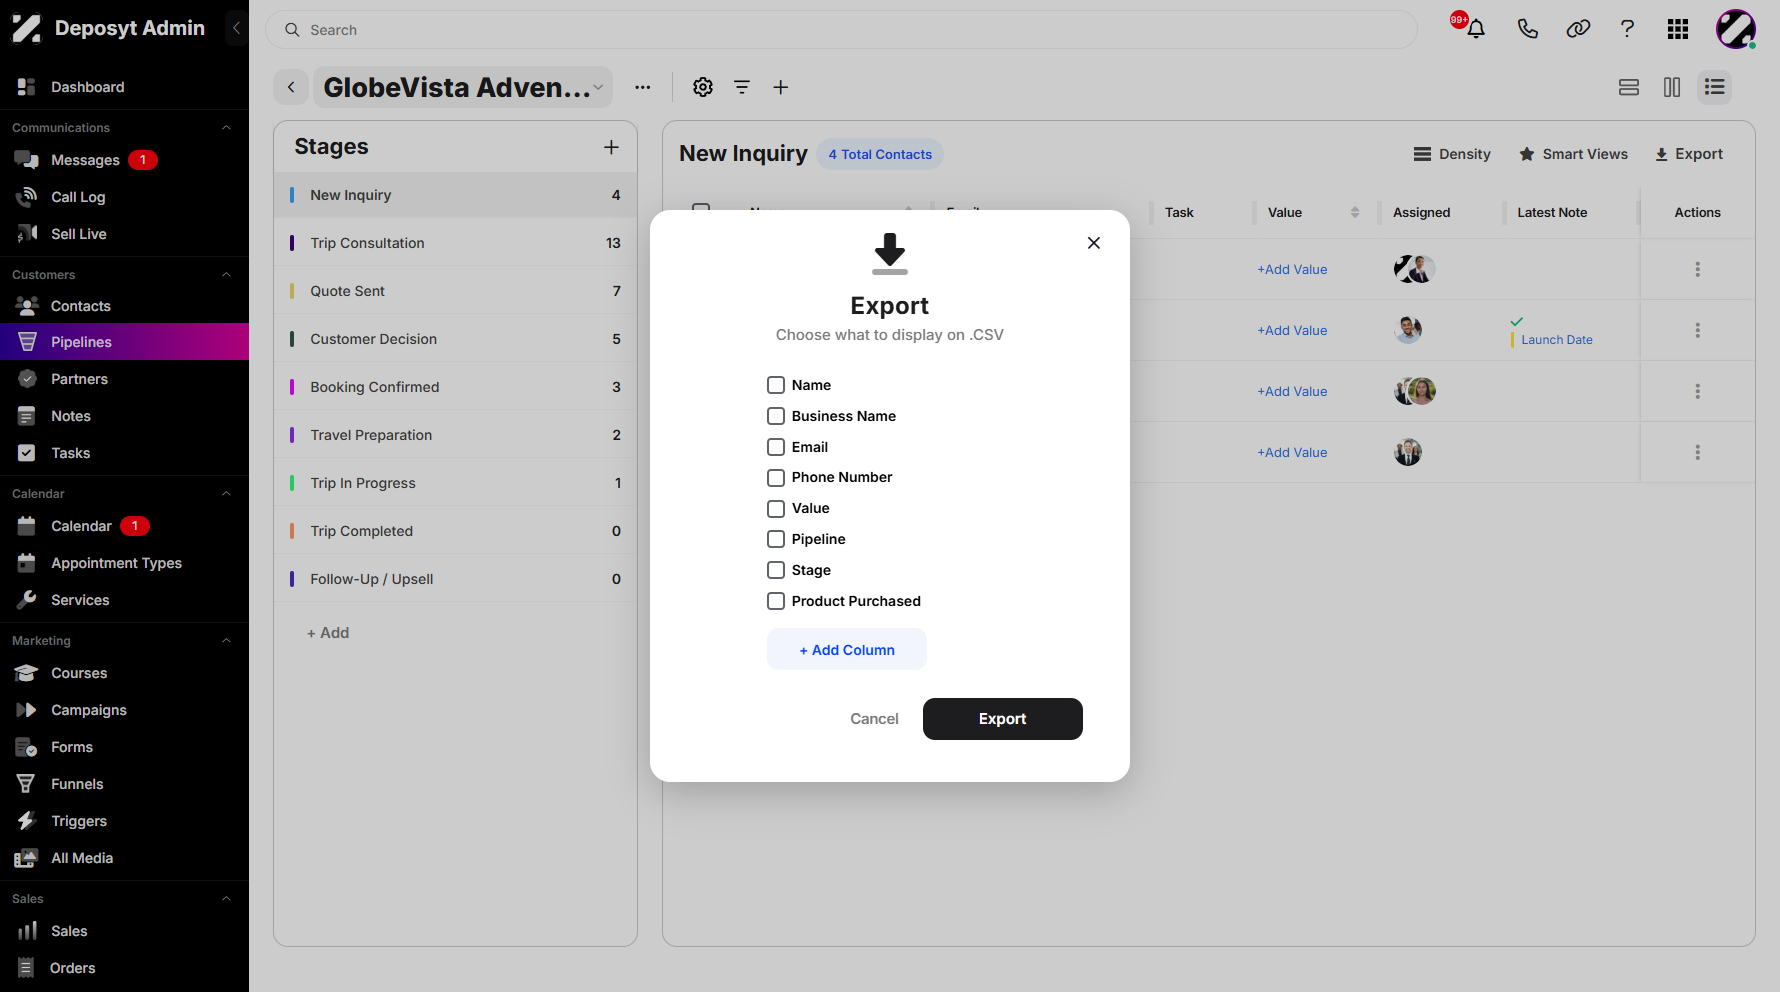Screen dimensions: 1780x992
Task: Close the Export dialog
Action: click(x=1094, y=243)
